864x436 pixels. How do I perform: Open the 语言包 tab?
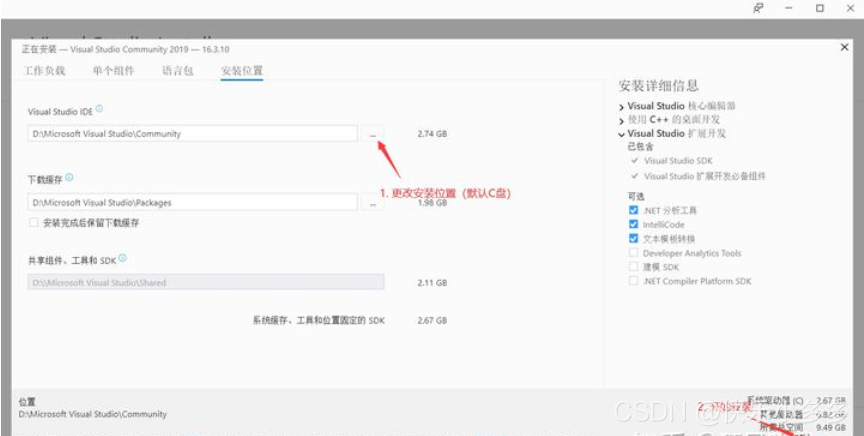(177, 71)
